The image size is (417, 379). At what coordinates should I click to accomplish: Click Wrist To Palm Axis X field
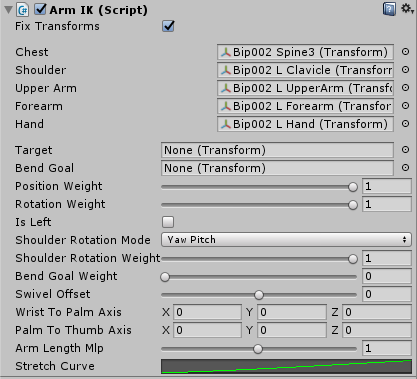tap(207, 312)
